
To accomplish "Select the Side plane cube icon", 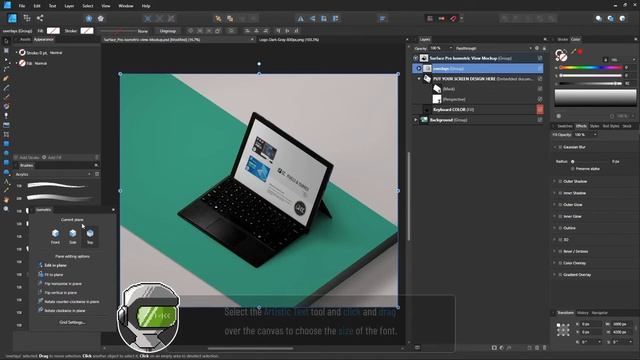I will (73, 233).
